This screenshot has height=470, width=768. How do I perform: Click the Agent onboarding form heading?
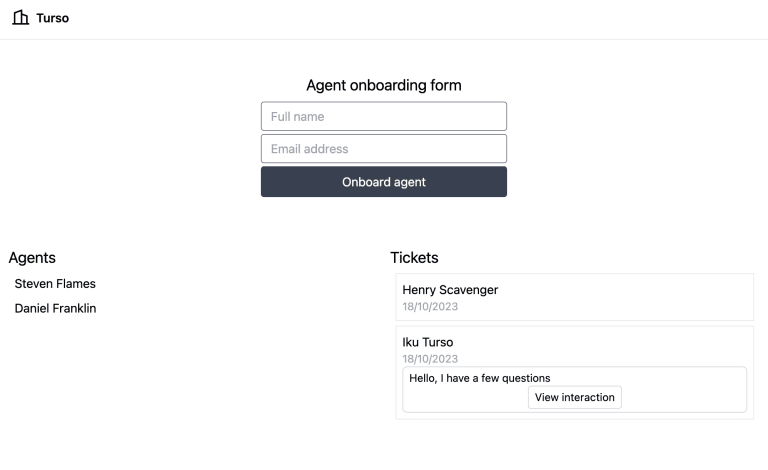384,85
